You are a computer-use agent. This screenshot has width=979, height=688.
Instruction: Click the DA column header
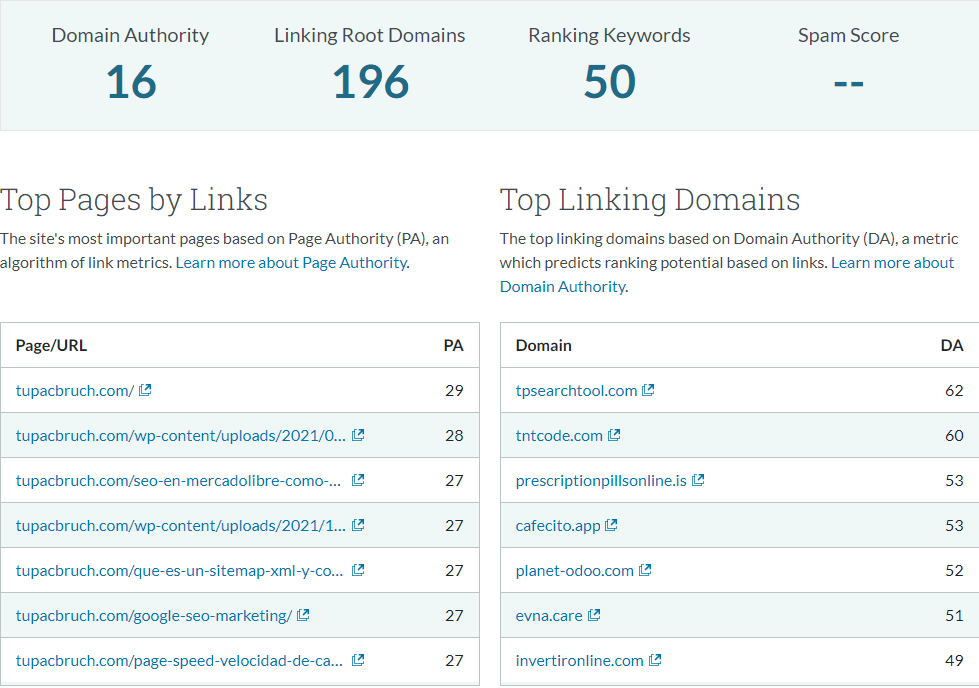pos(952,345)
